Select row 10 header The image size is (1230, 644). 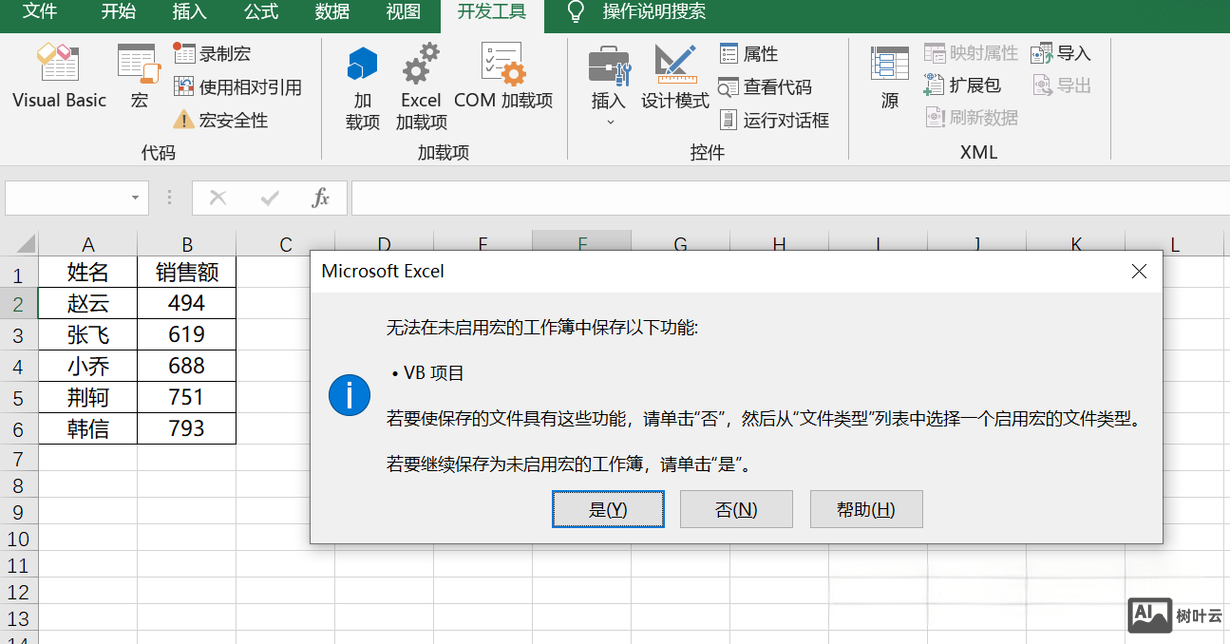(x=18, y=539)
